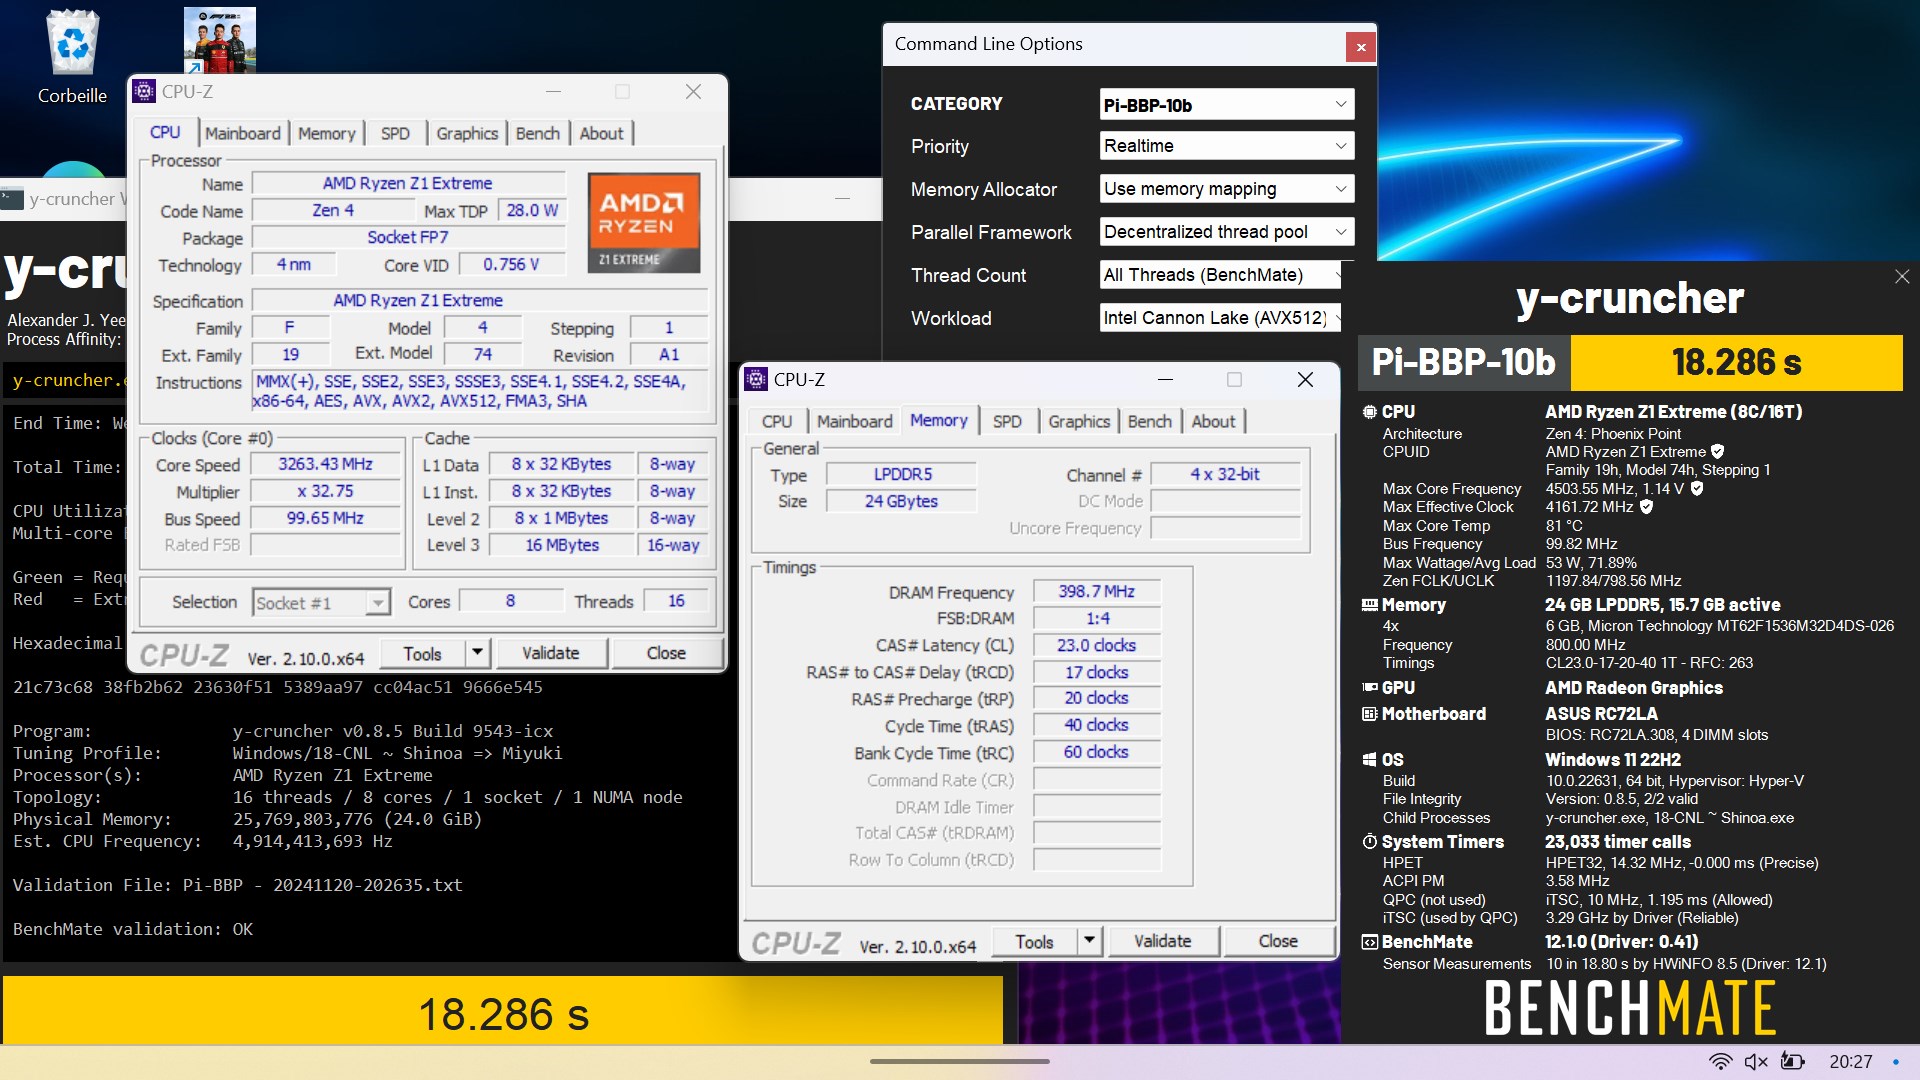Screen dimensions: 1920x1080
Task: Click the GPU section icon in BenchMate panel
Action: [1369, 688]
